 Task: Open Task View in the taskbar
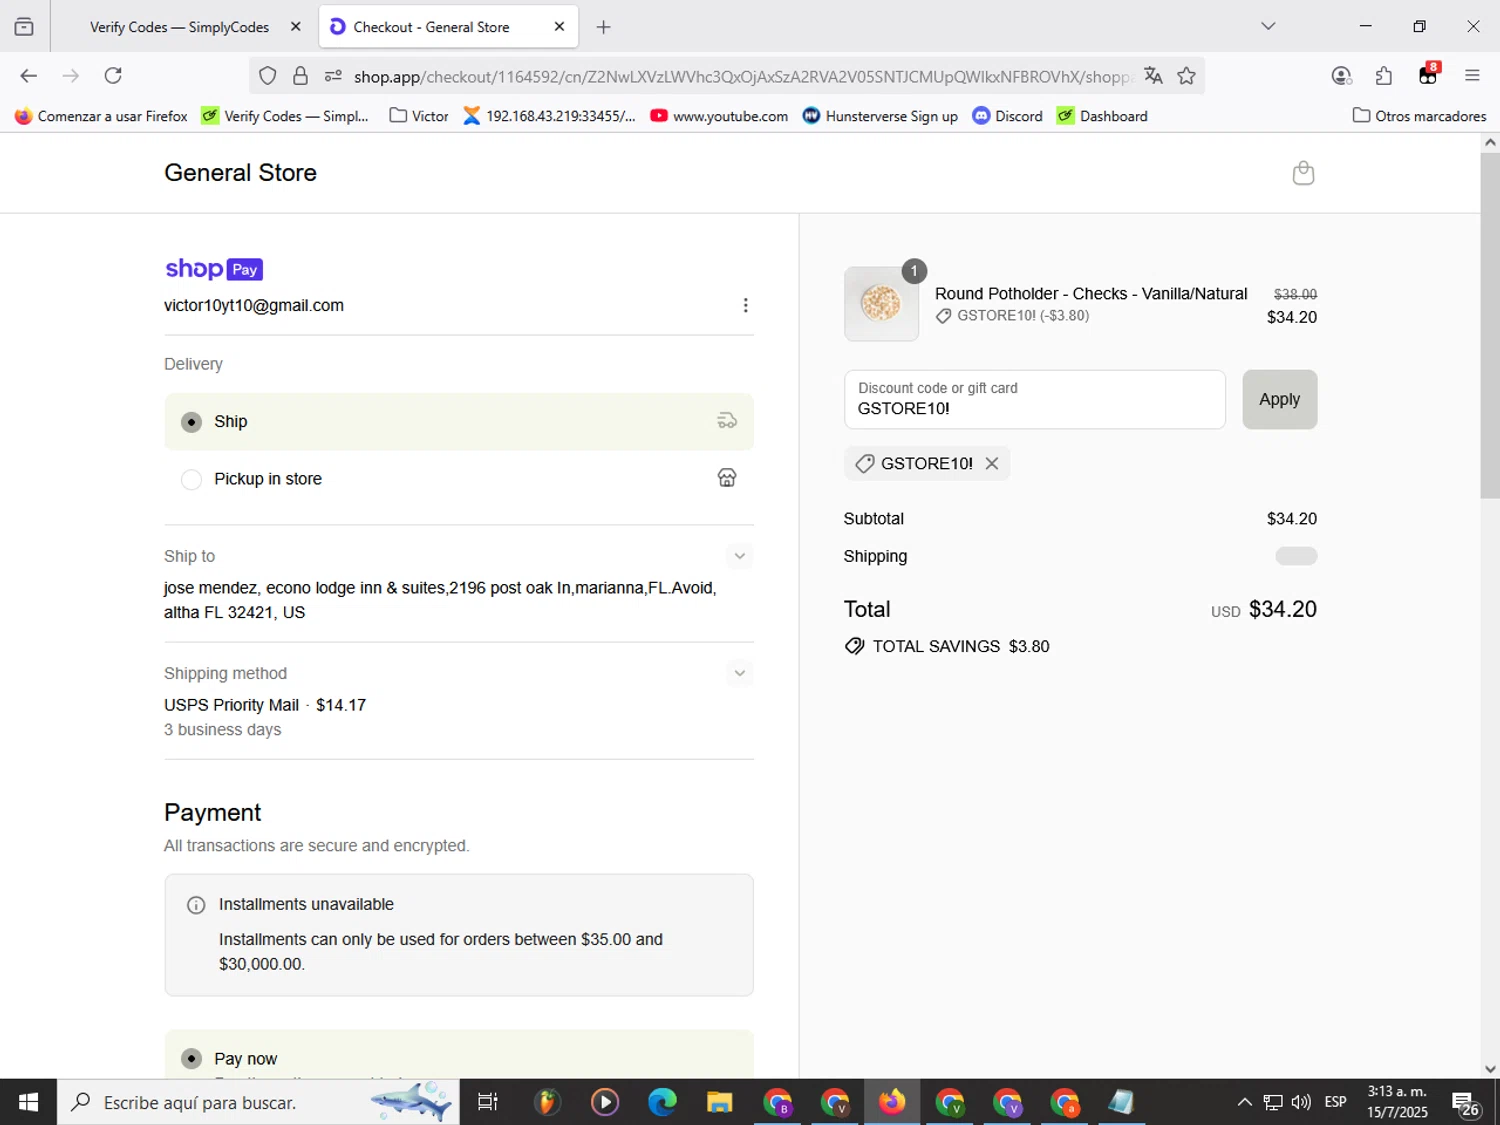point(488,1102)
